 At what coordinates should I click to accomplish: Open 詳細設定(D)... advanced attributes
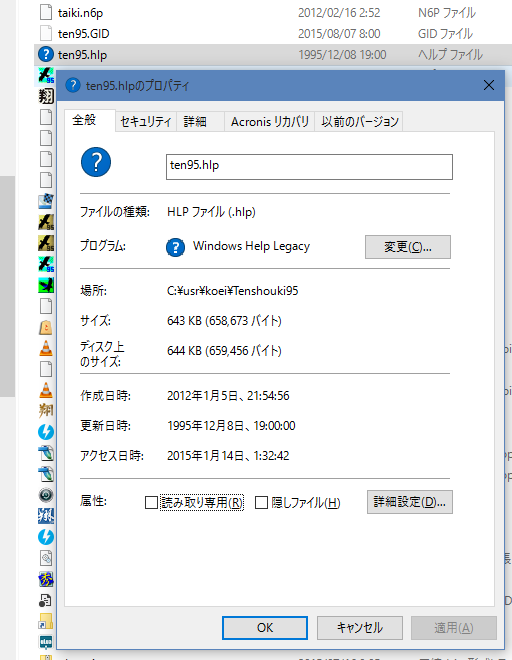(x=410, y=502)
